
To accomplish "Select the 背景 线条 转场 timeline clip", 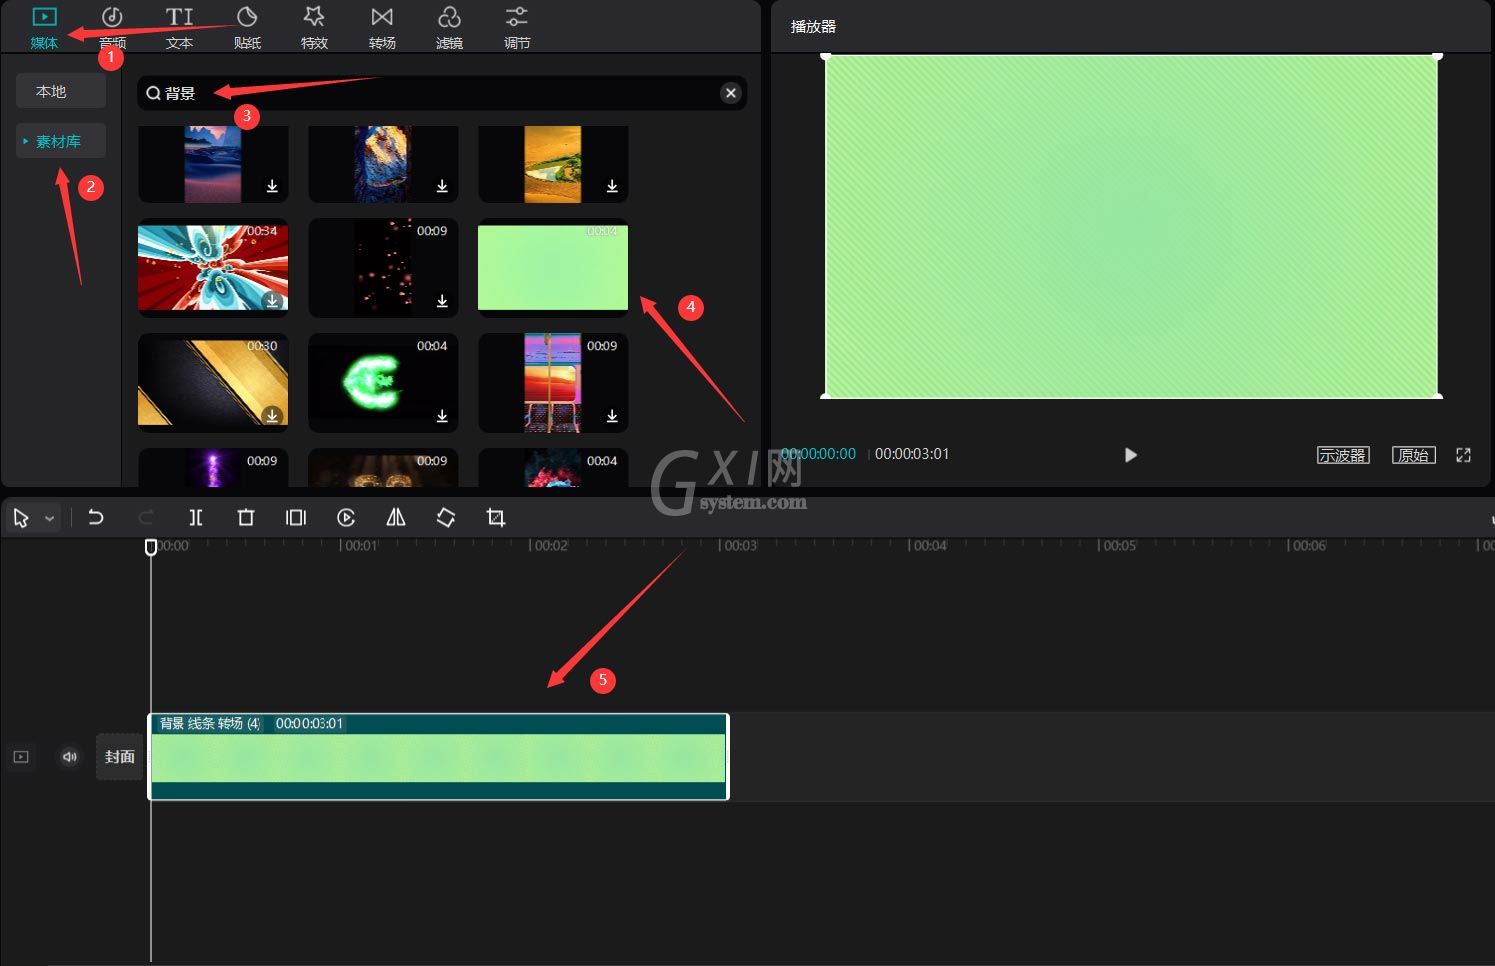I will [439, 757].
